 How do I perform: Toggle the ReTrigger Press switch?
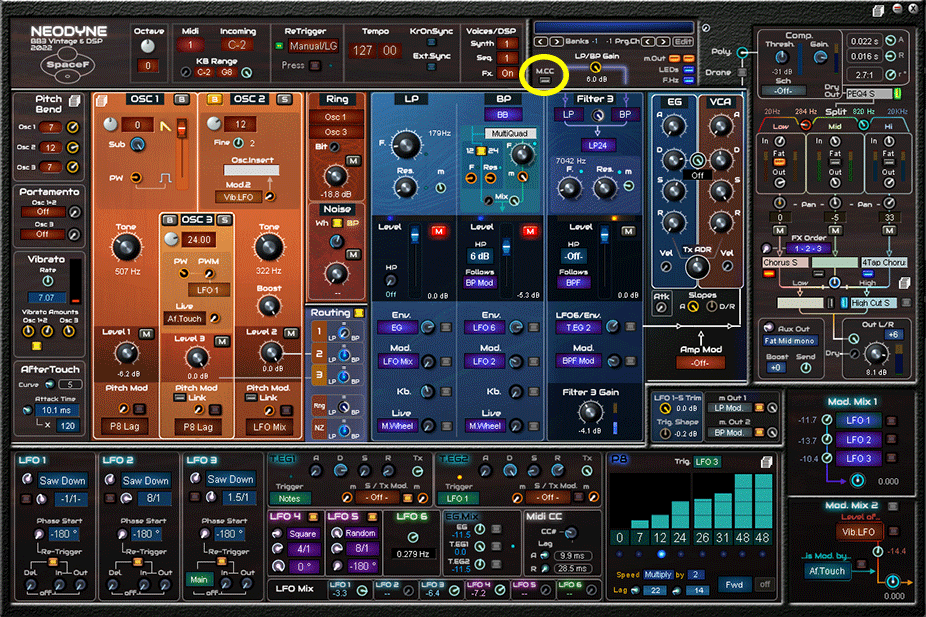click(315, 66)
